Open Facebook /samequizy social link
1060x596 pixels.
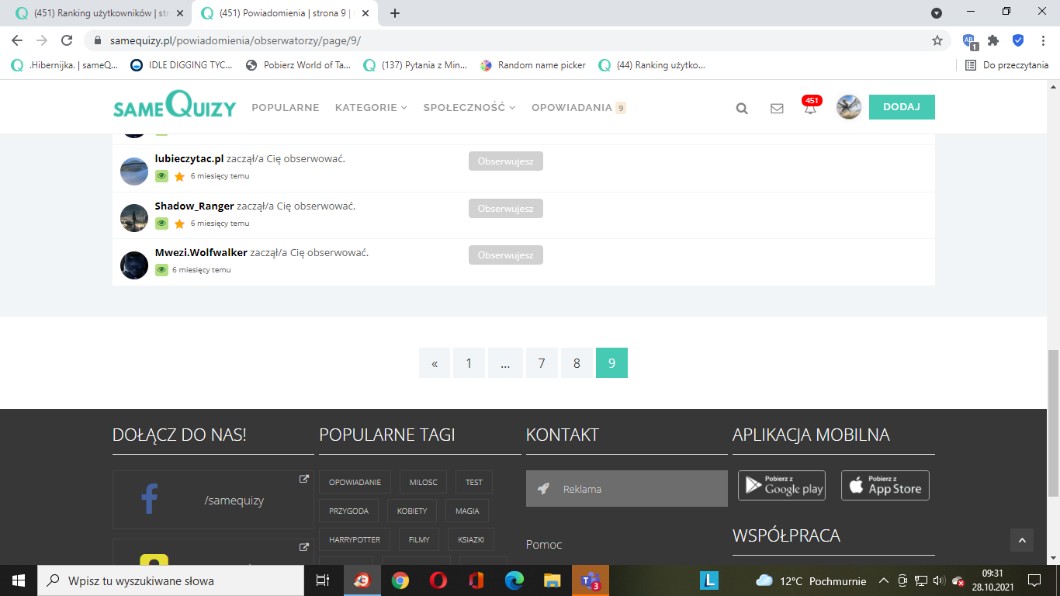(x=213, y=500)
